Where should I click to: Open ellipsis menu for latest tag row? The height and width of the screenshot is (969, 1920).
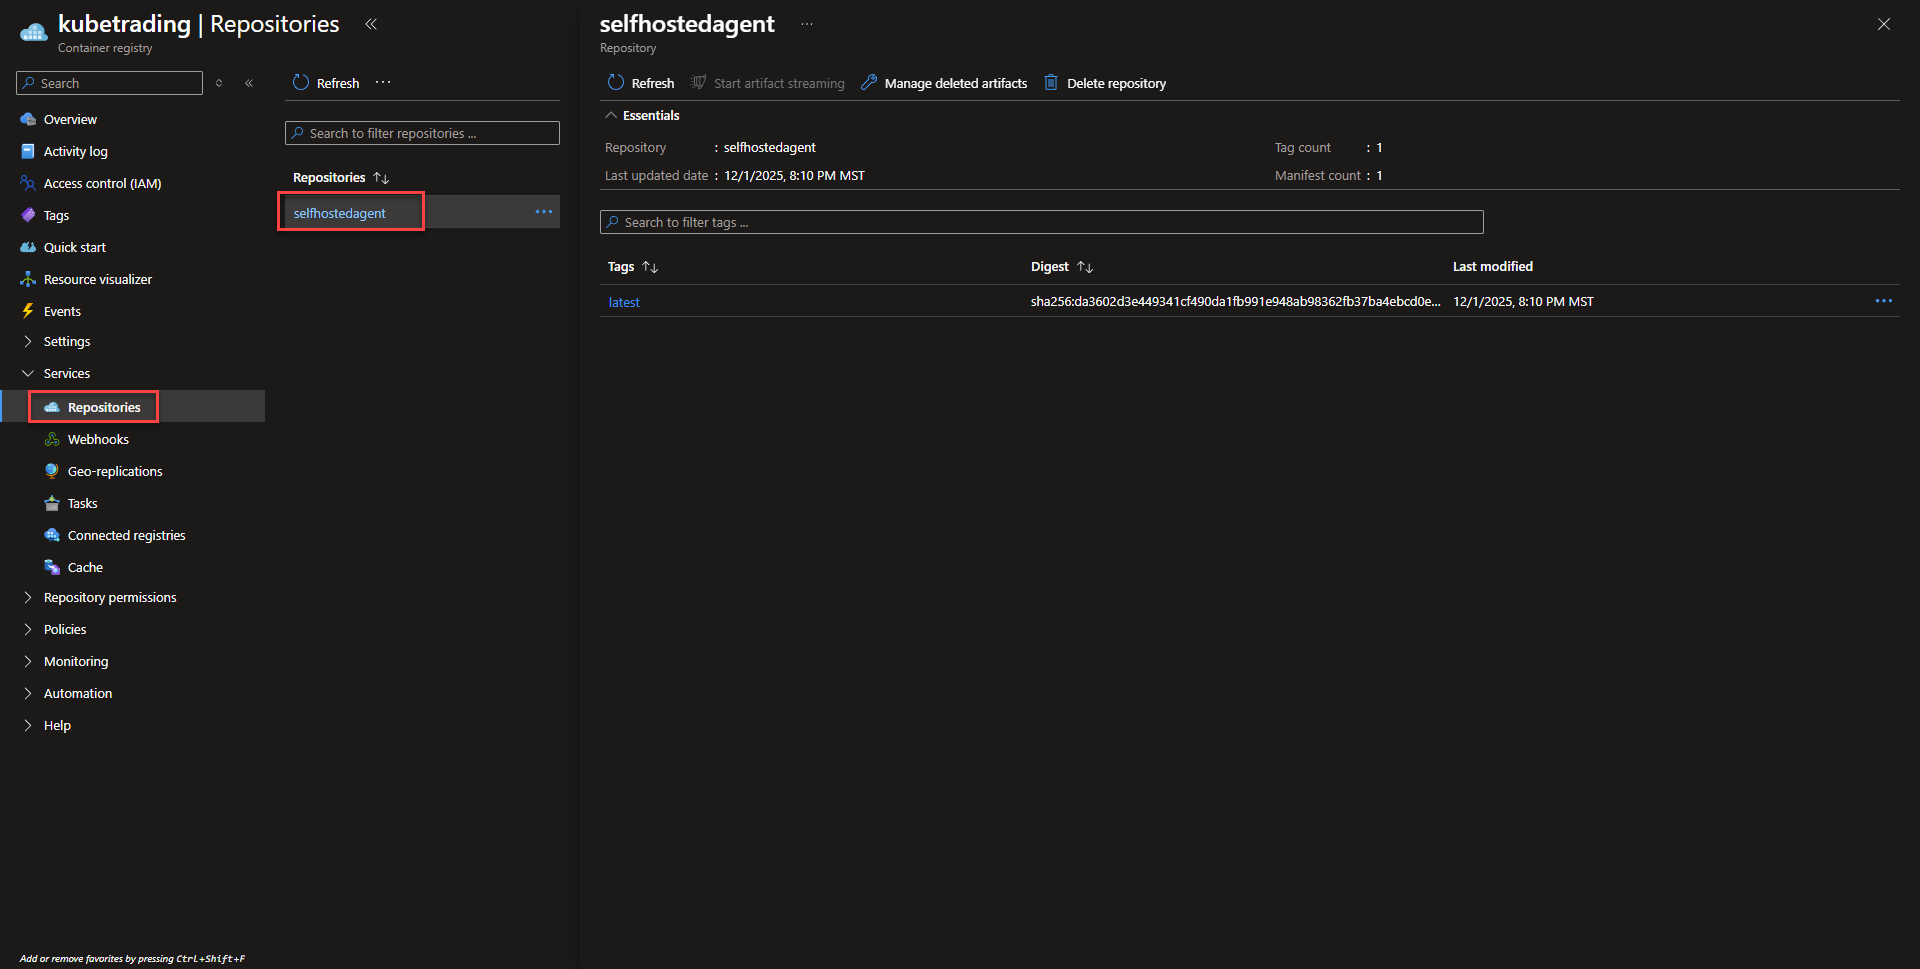coord(1883,301)
